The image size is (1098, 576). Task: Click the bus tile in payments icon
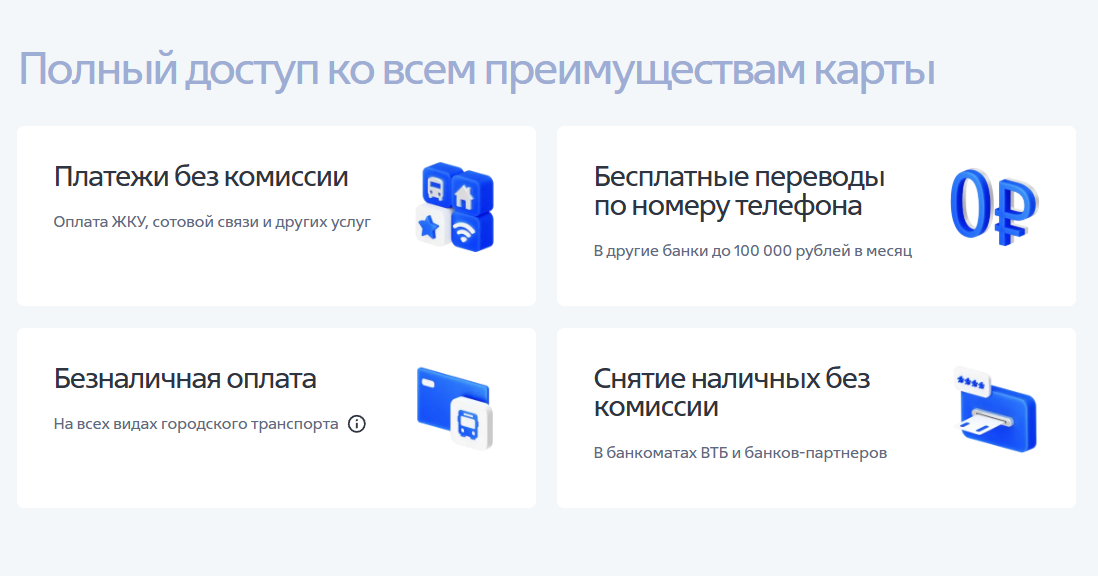pyautogui.click(x=437, y=186)
